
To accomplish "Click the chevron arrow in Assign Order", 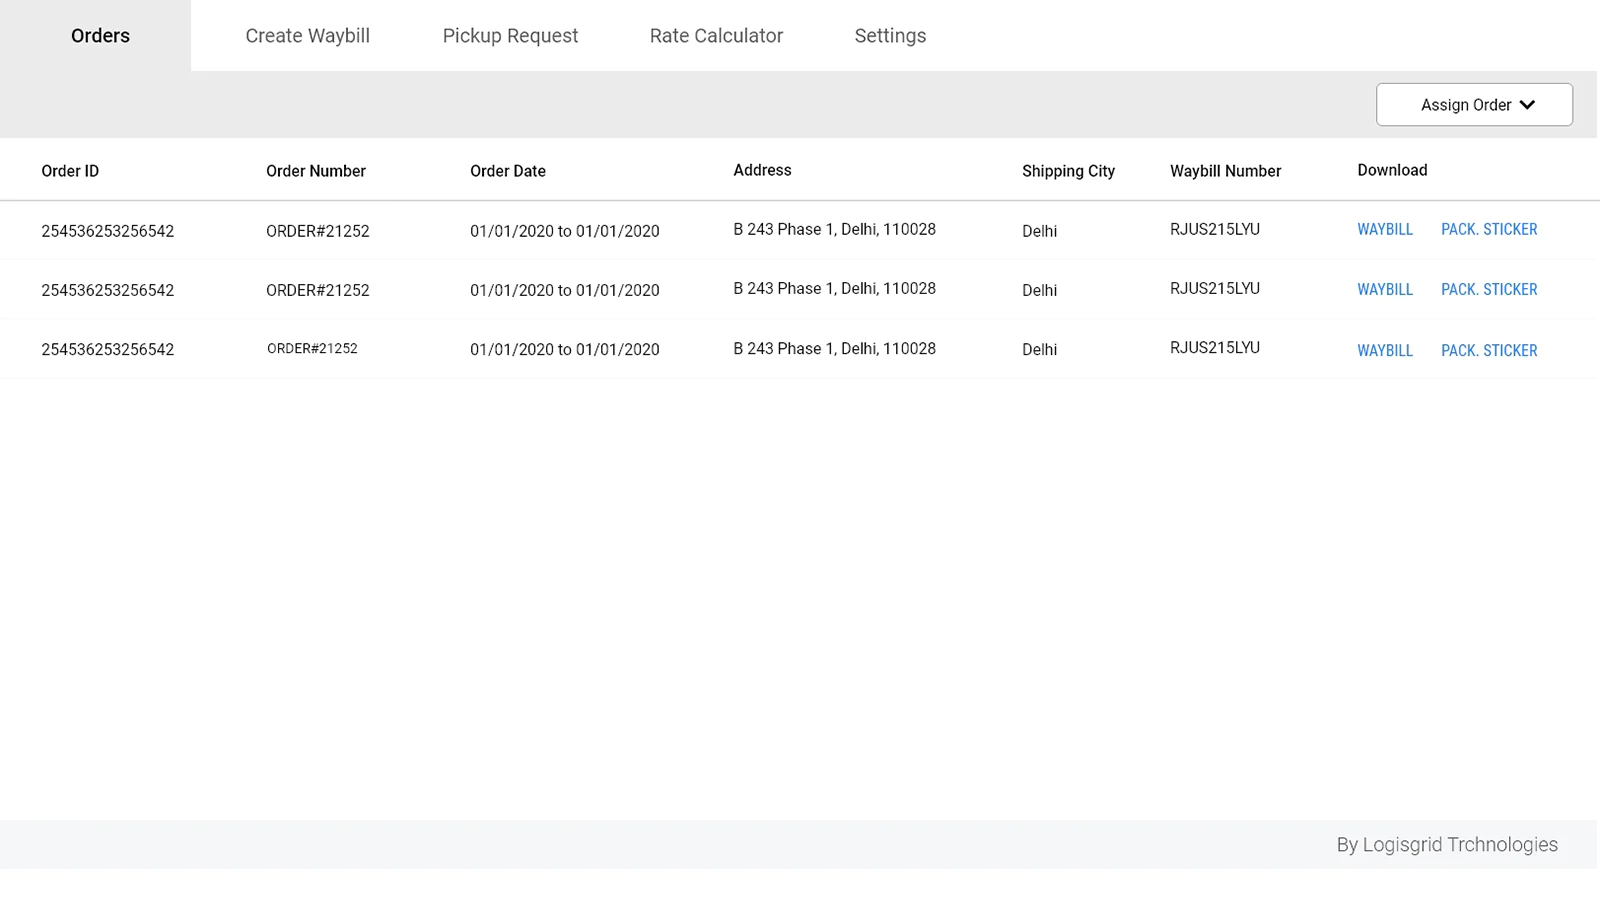I will [x=1527, y=105].
